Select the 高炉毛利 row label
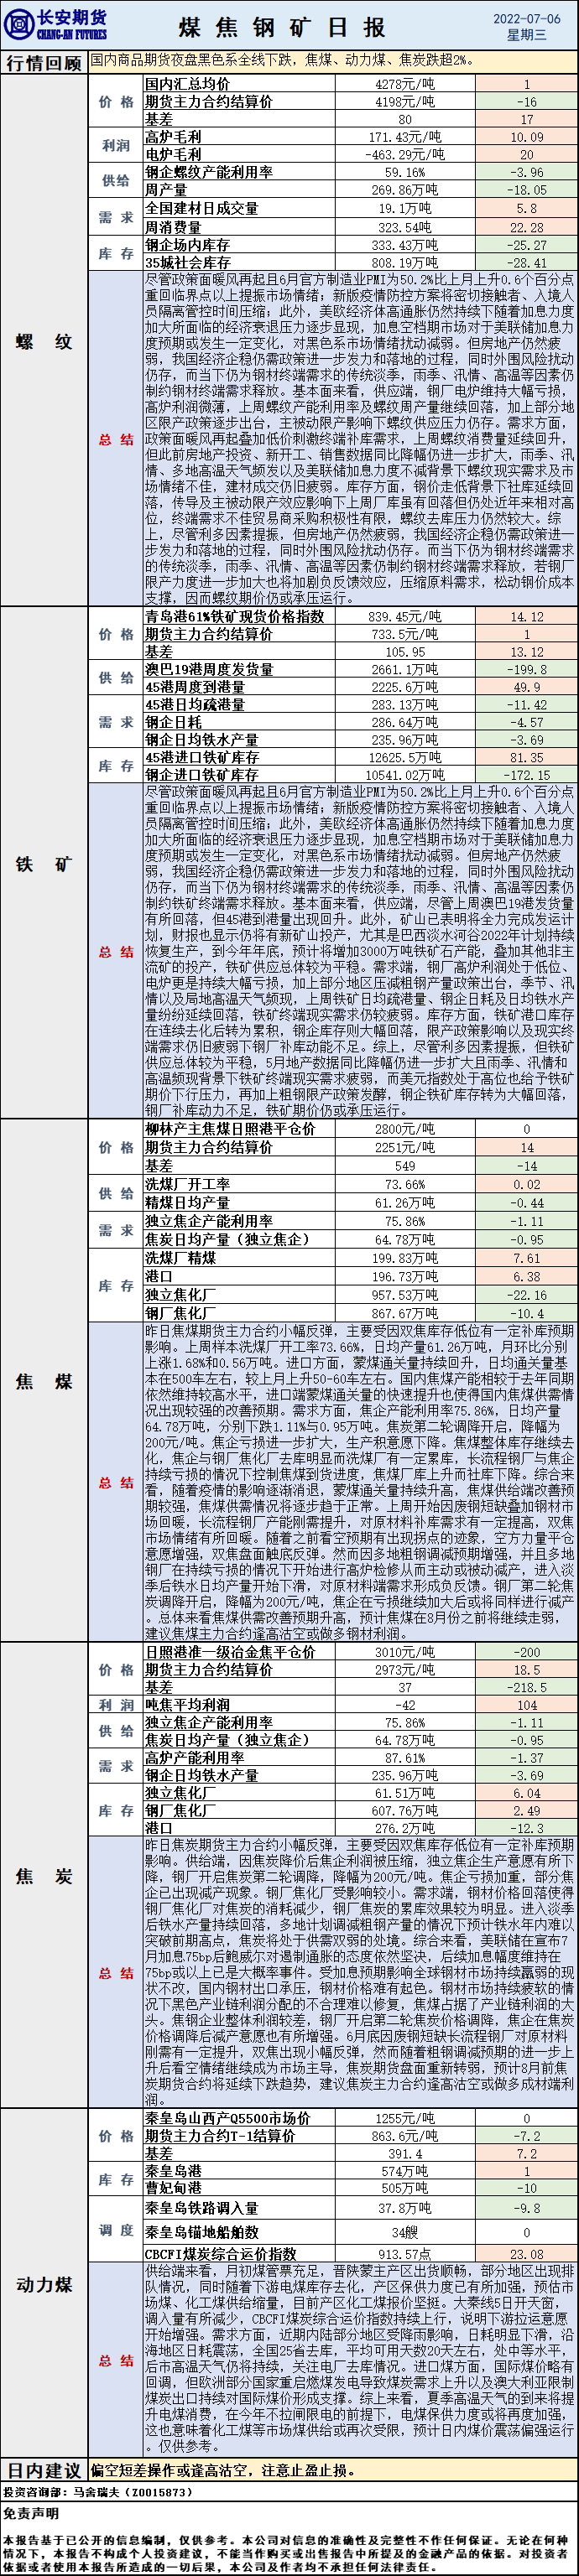Screen dimensions: 579x2576 (x=173, y=136)
